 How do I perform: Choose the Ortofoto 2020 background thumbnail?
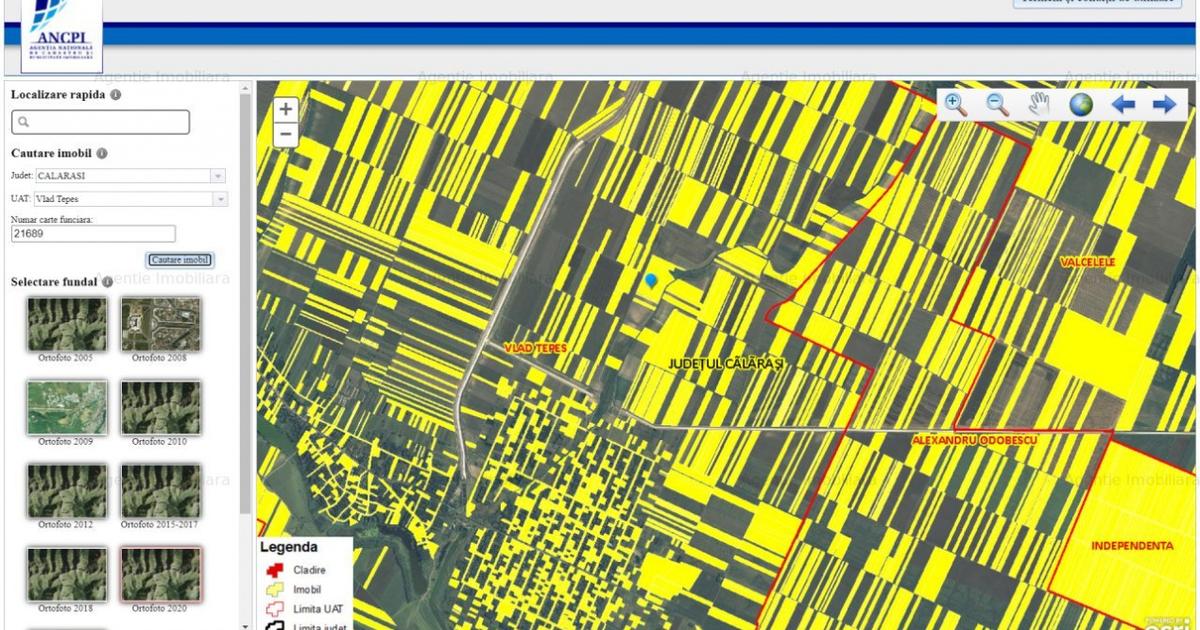point(160,574)
